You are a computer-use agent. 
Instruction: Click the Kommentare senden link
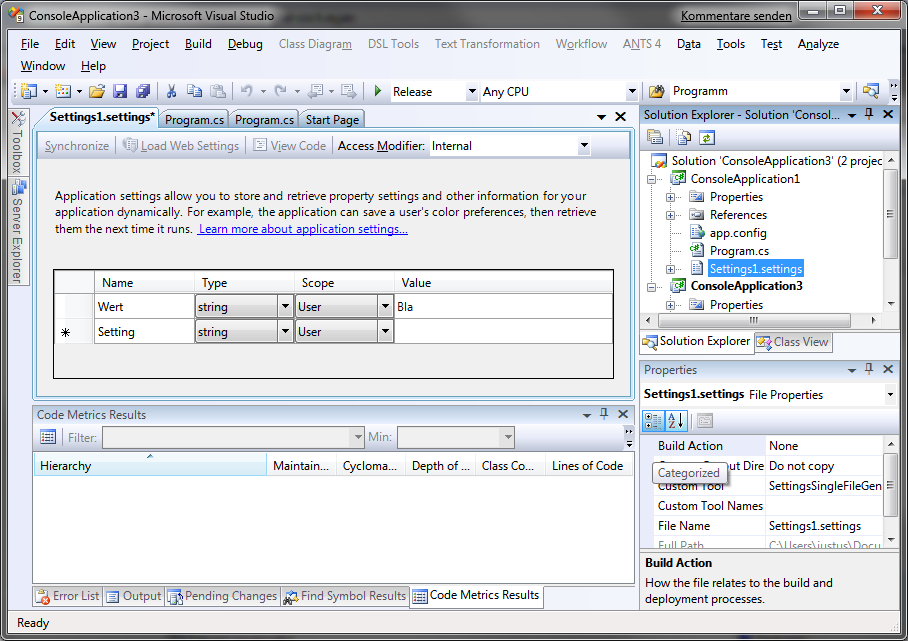[736, 16]
